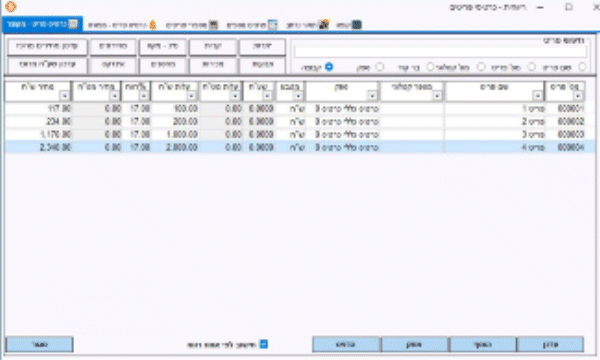Open the currency column filter dropdown

[298, 96]
